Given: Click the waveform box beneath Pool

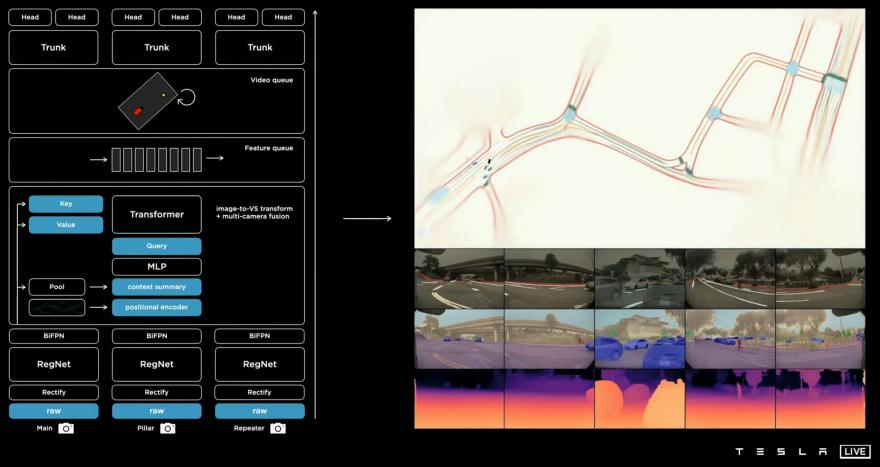Looking at the screenshot, I should click(x=57, y=307).
